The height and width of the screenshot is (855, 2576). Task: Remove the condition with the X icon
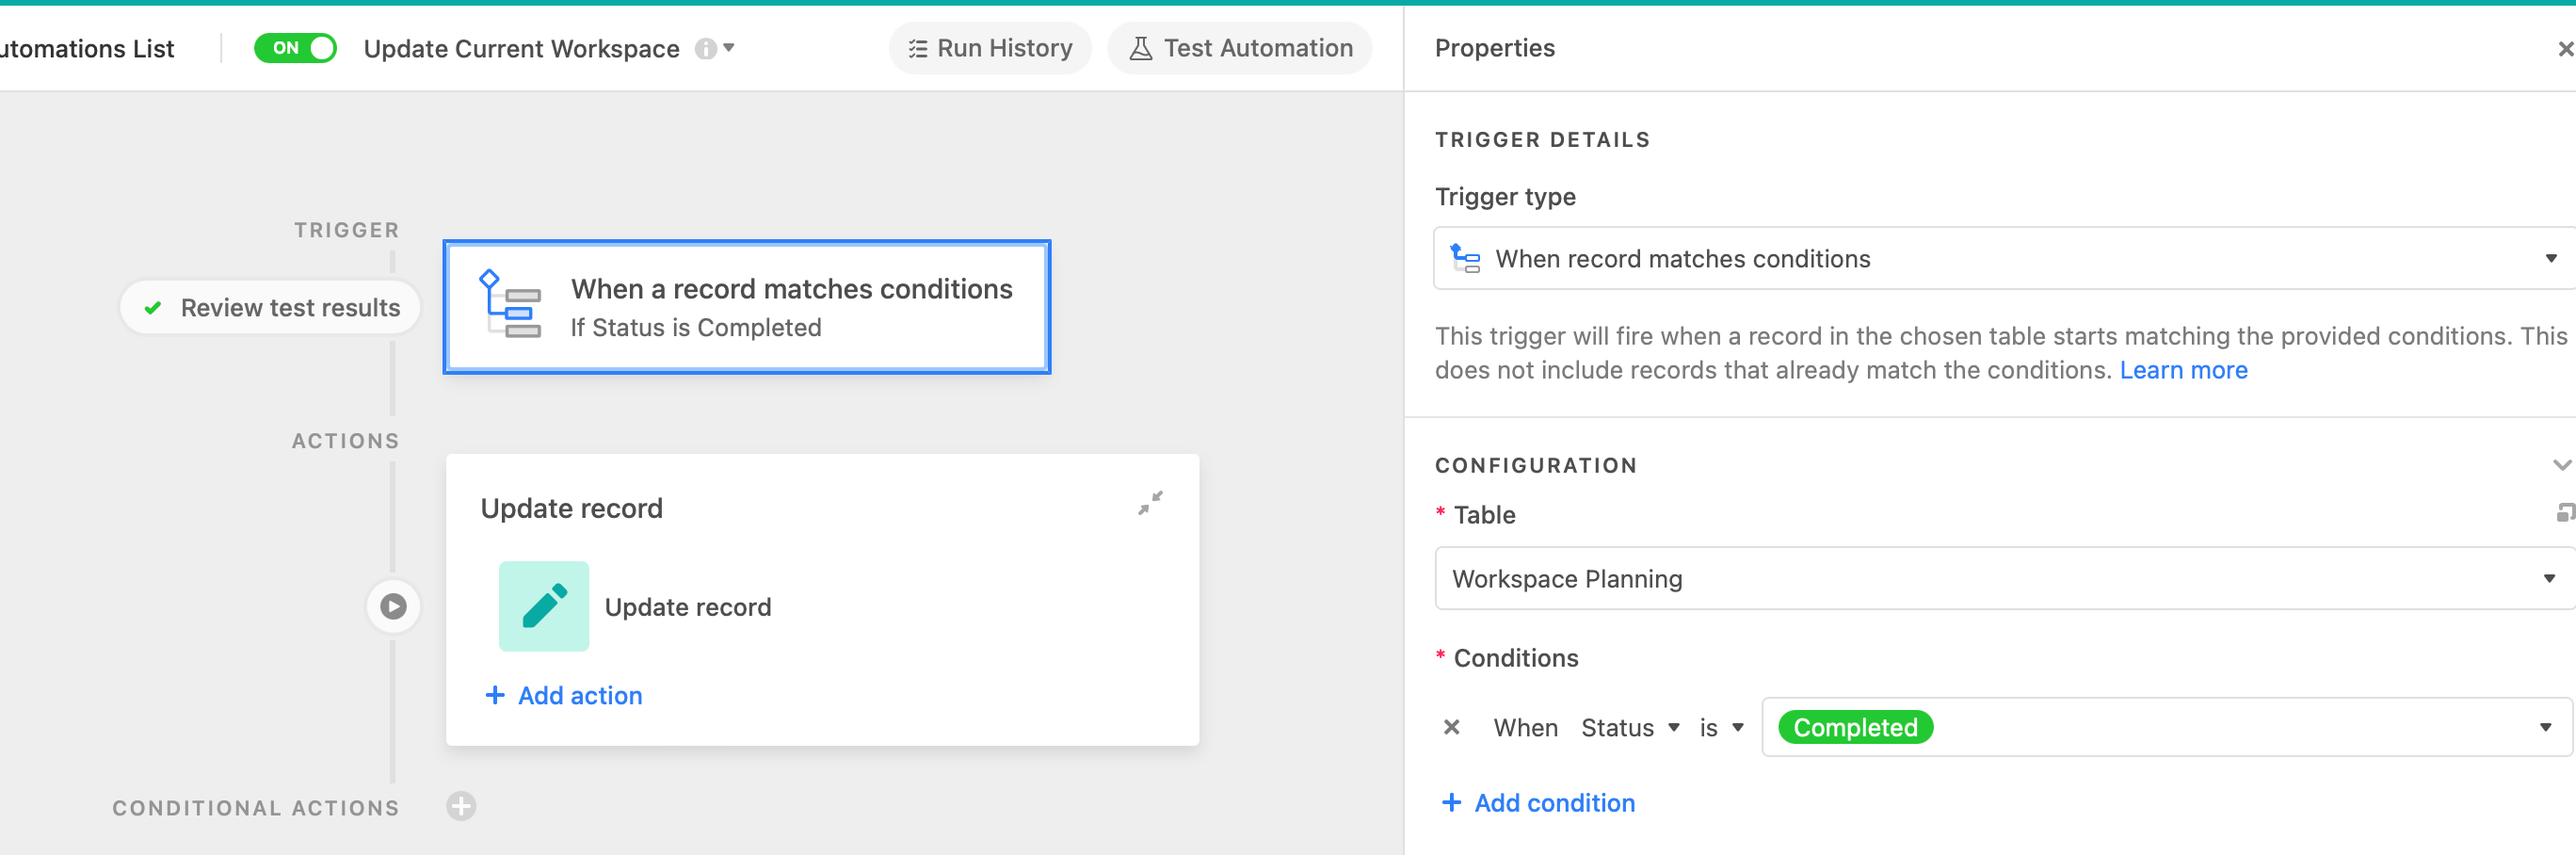pos(1451,727)
